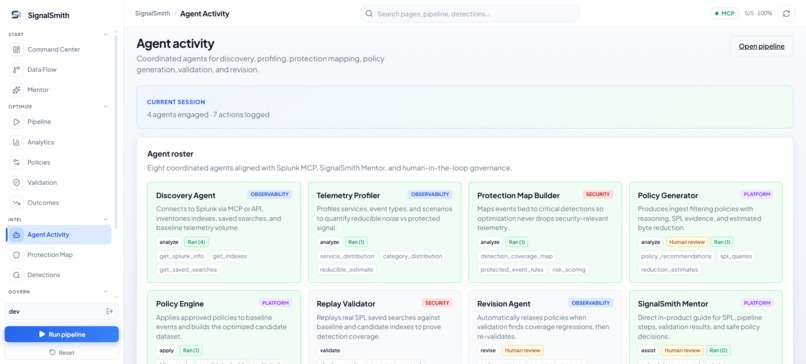Open the SignalSmith Mentor card
This screenshot has height=364, width=806.
[706, 327]
